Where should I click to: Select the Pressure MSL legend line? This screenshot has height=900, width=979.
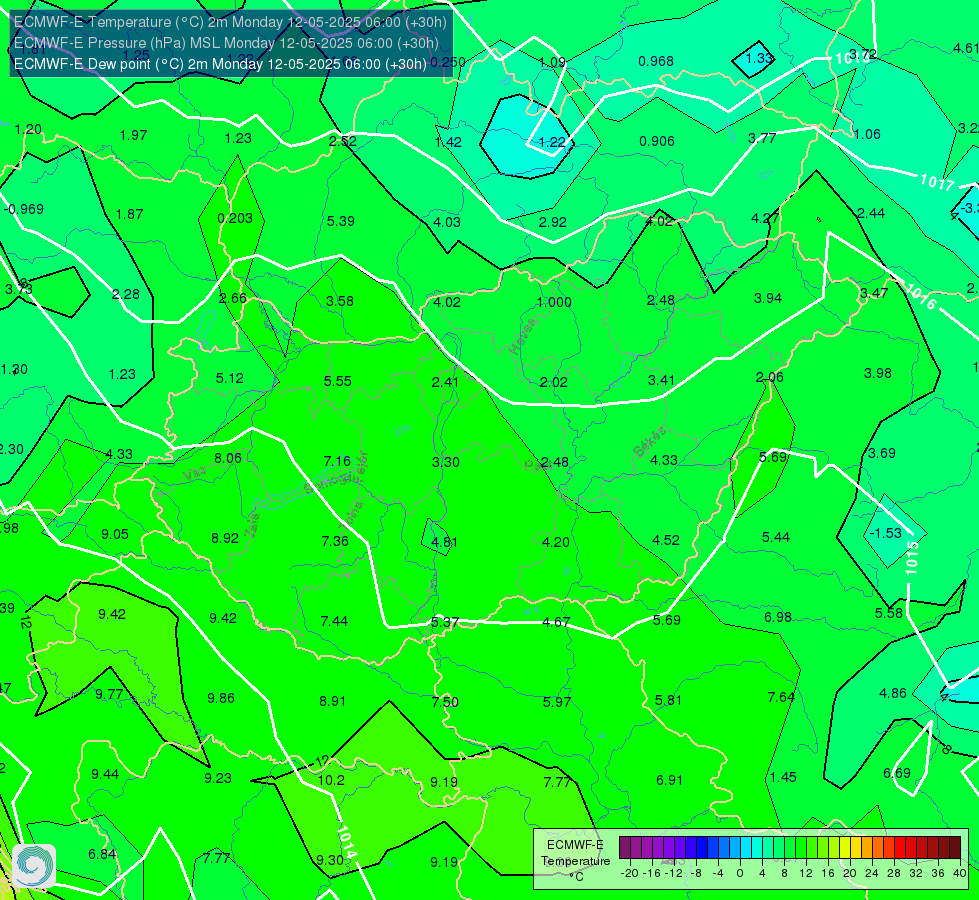[x=226, y=43]
